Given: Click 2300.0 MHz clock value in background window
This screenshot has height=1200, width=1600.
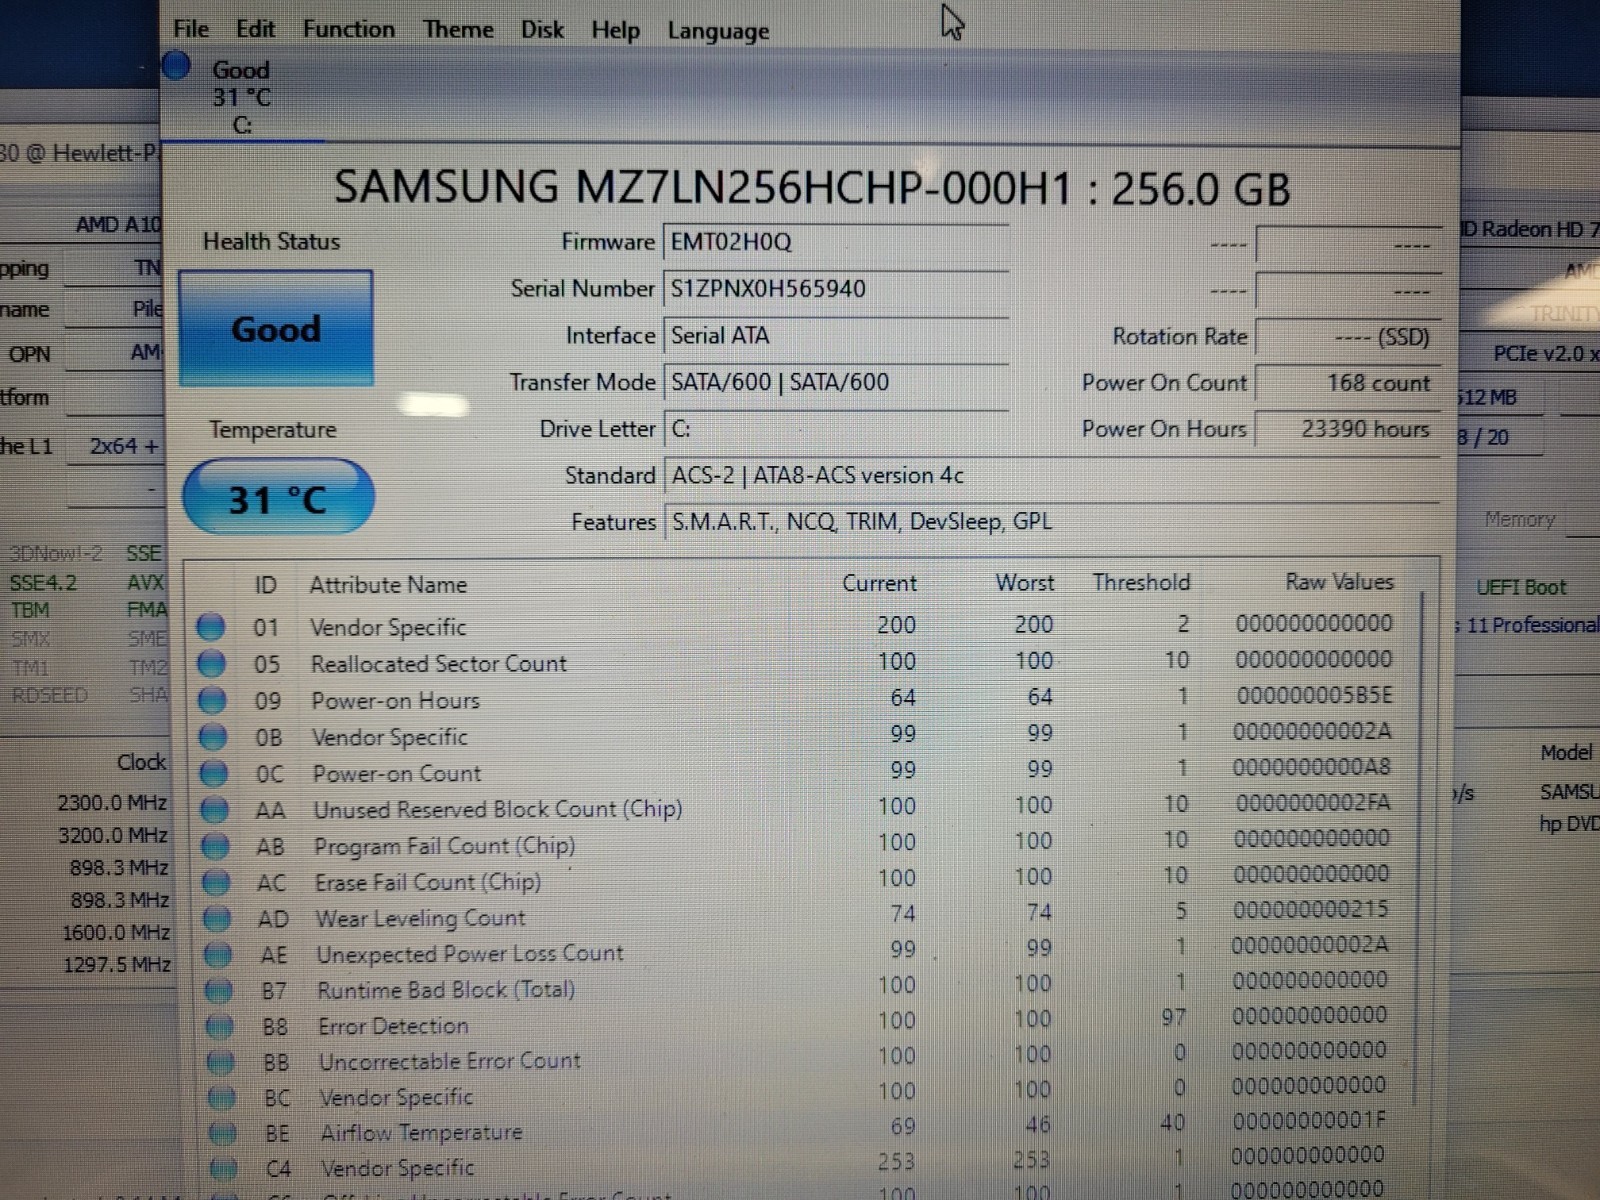Looking at the screenshot, I should pyautogui.click(x=112, y=803).
